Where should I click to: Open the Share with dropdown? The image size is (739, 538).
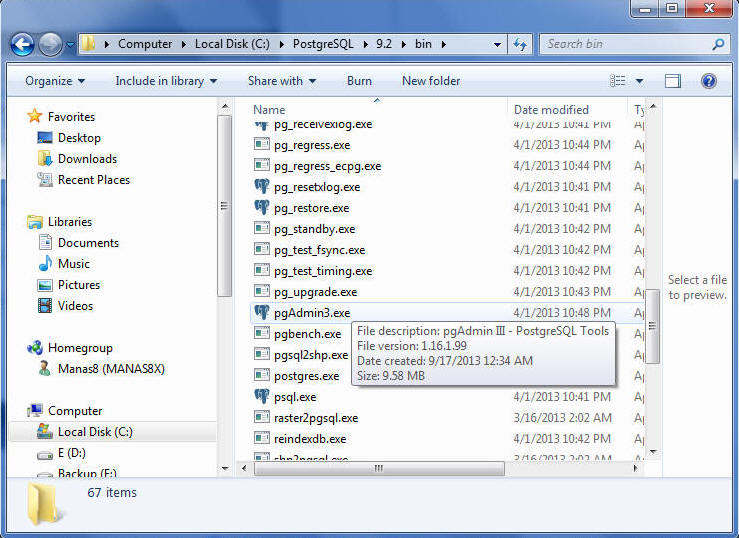282,81
